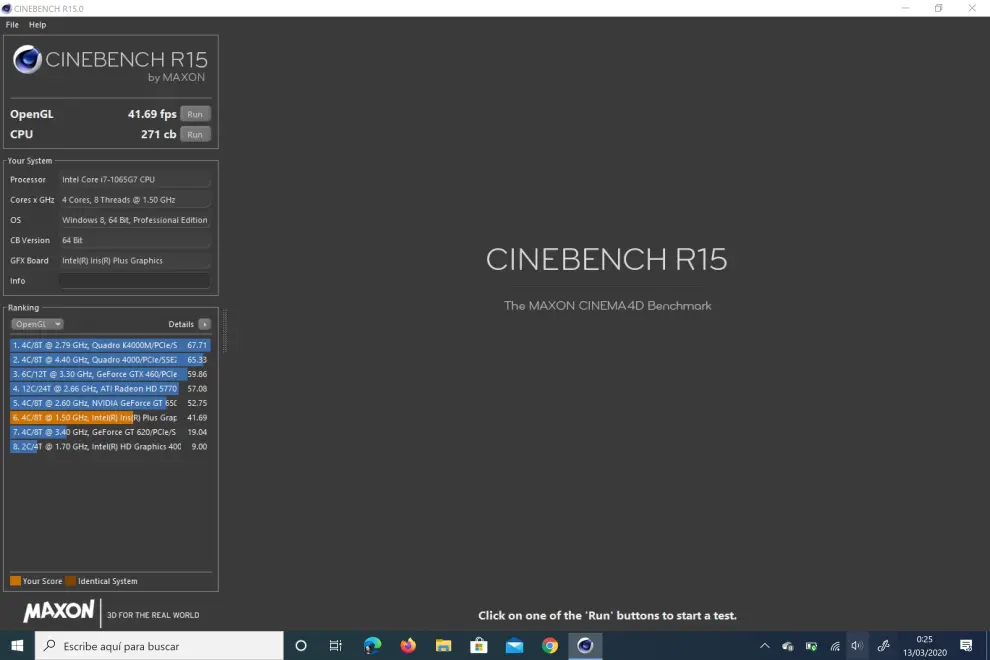Viewport: 990px width, 660px height.
Task: Click the Cinebench logo sphere icon
Action: (x=28, y=60)
